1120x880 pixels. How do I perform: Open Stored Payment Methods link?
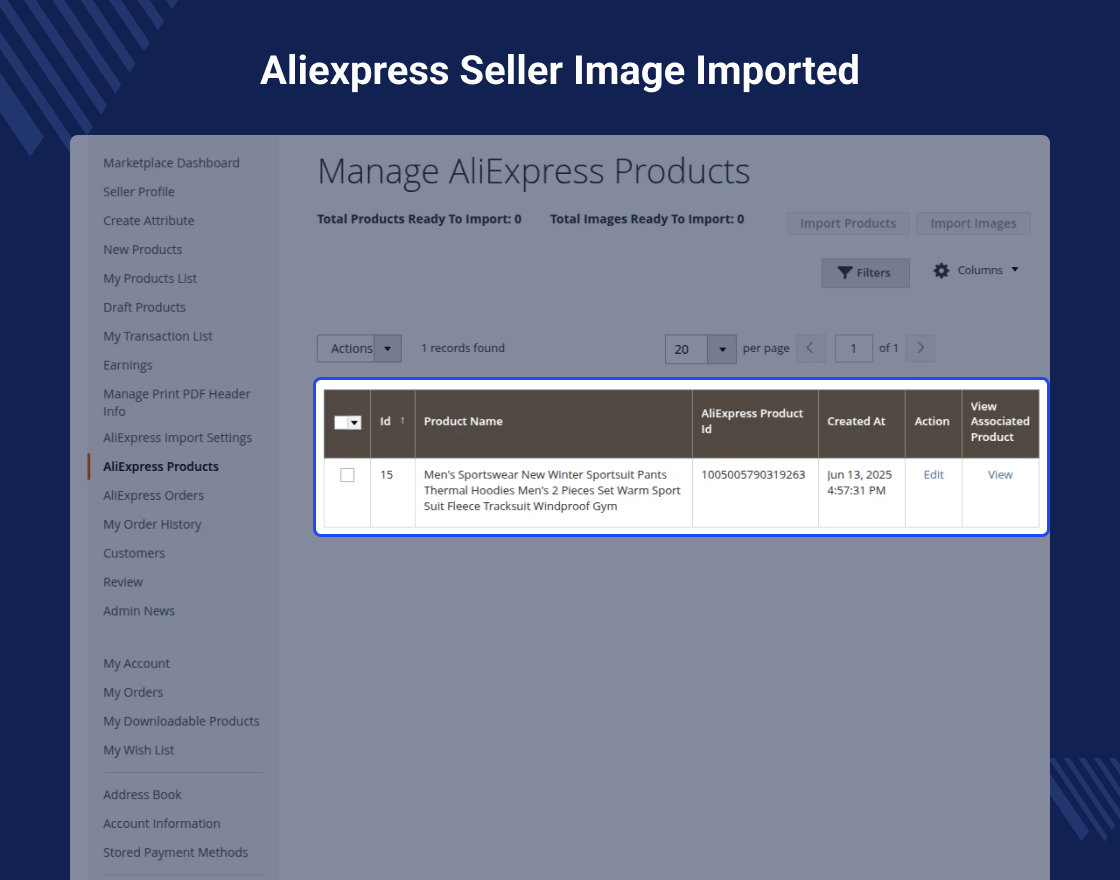[175, 852]
